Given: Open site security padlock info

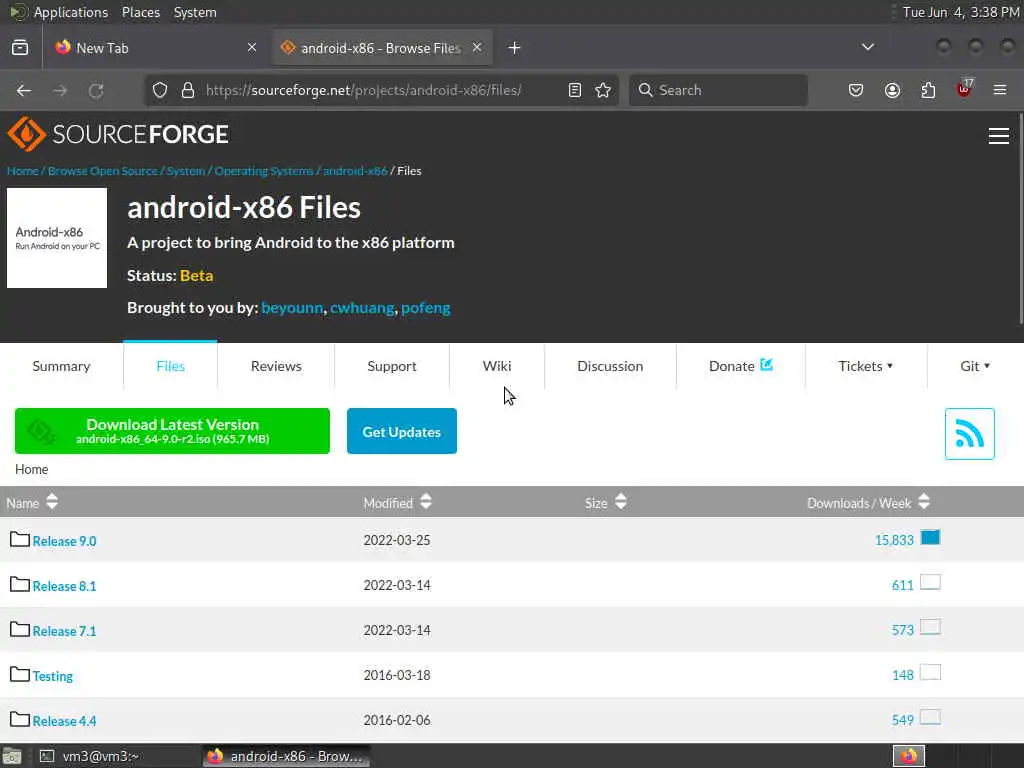Looking at the screenshot, I should 188,90.
